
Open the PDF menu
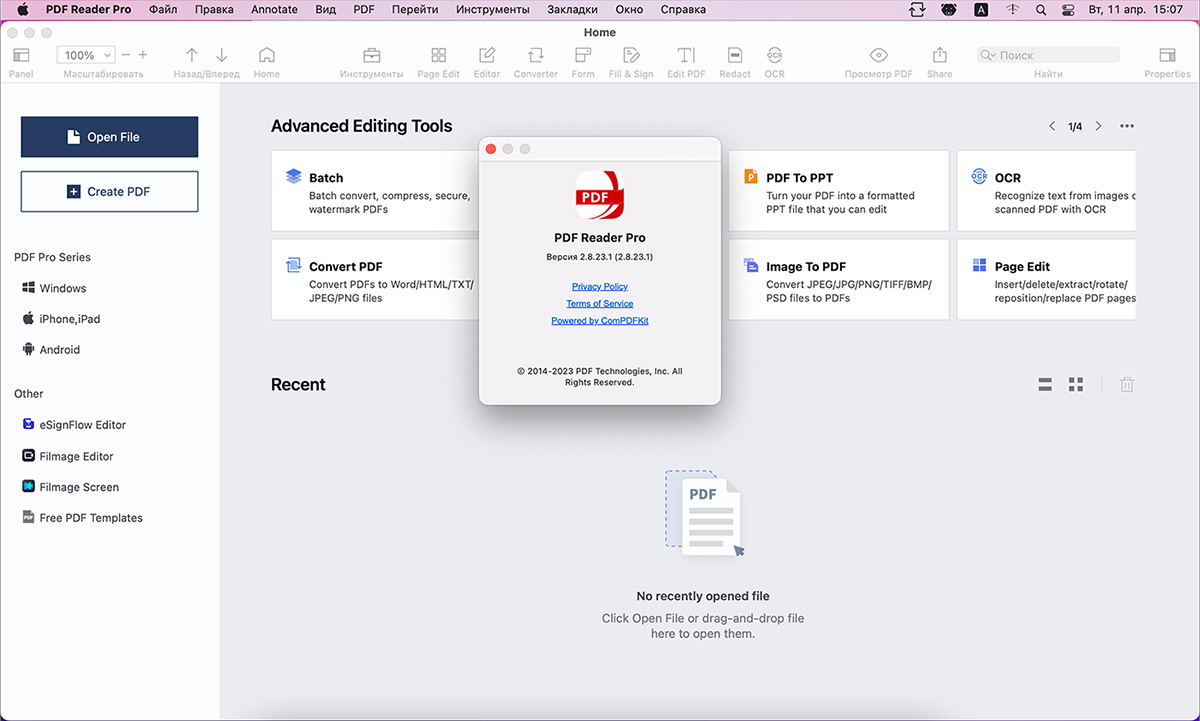[x=364, y=10]
